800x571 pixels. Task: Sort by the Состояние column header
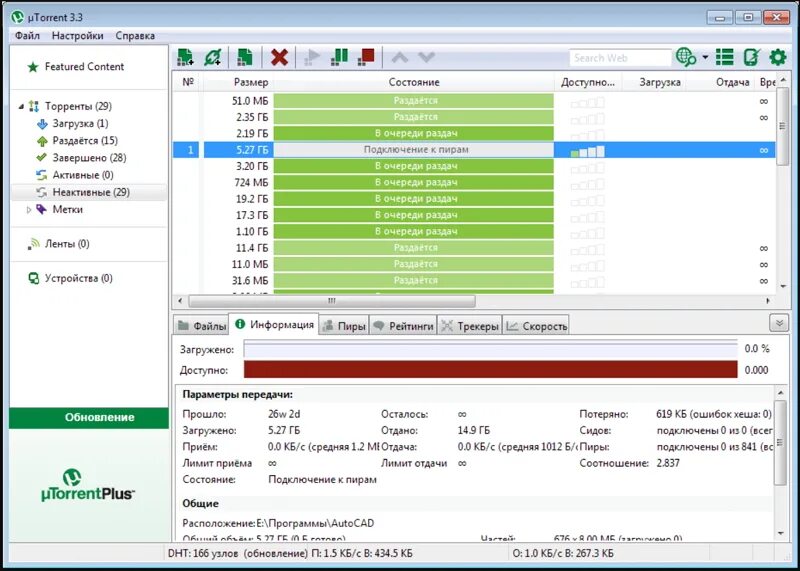(x=414, y=82)
